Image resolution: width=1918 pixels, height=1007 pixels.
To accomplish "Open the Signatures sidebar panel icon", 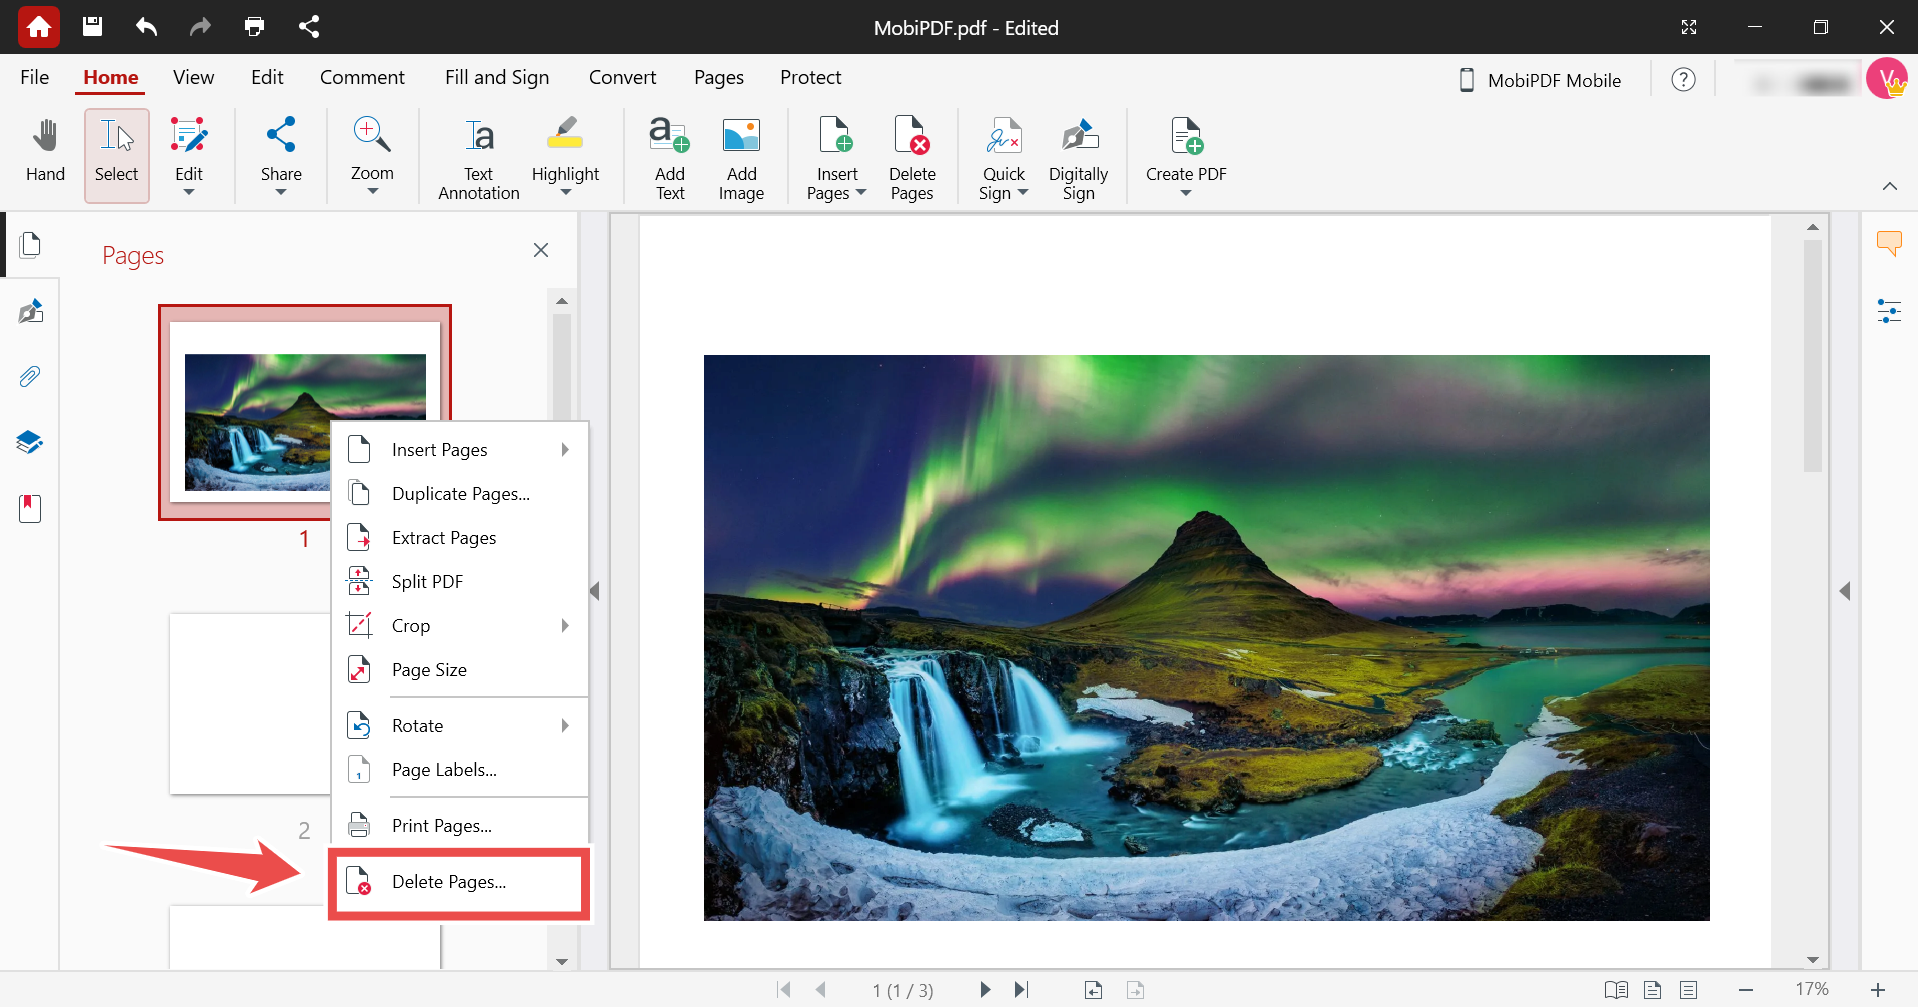I will pos(31,311).
